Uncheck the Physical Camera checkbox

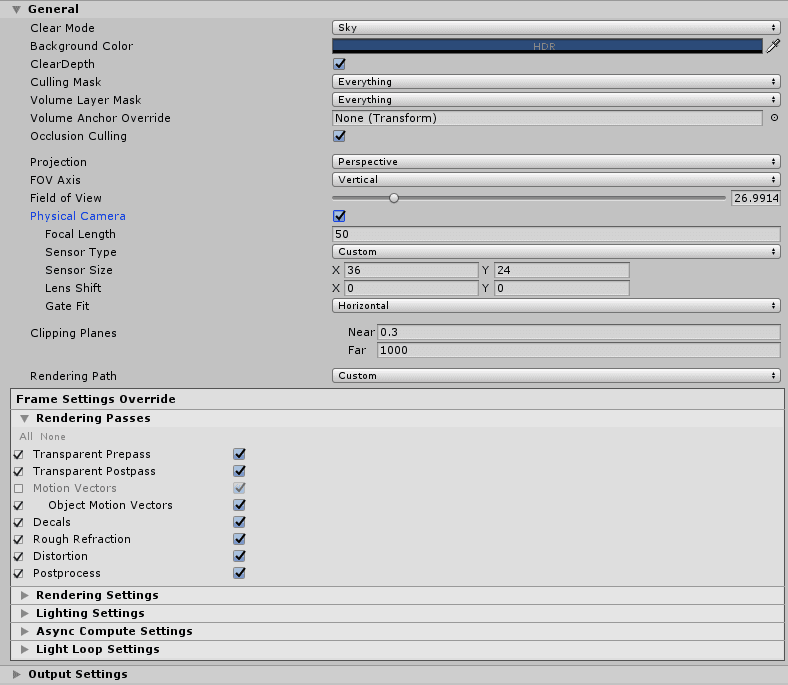[339, 216]
